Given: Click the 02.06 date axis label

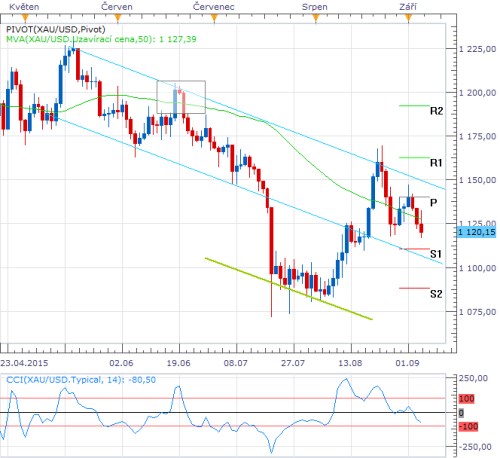Looking at the screenshot, I should (x=121, y=363).
